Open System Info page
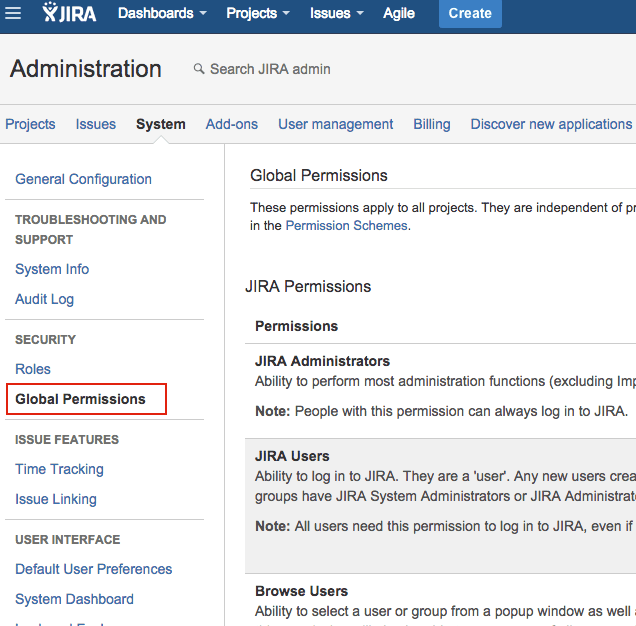636x626 pixels. click(x=52, y=269)
